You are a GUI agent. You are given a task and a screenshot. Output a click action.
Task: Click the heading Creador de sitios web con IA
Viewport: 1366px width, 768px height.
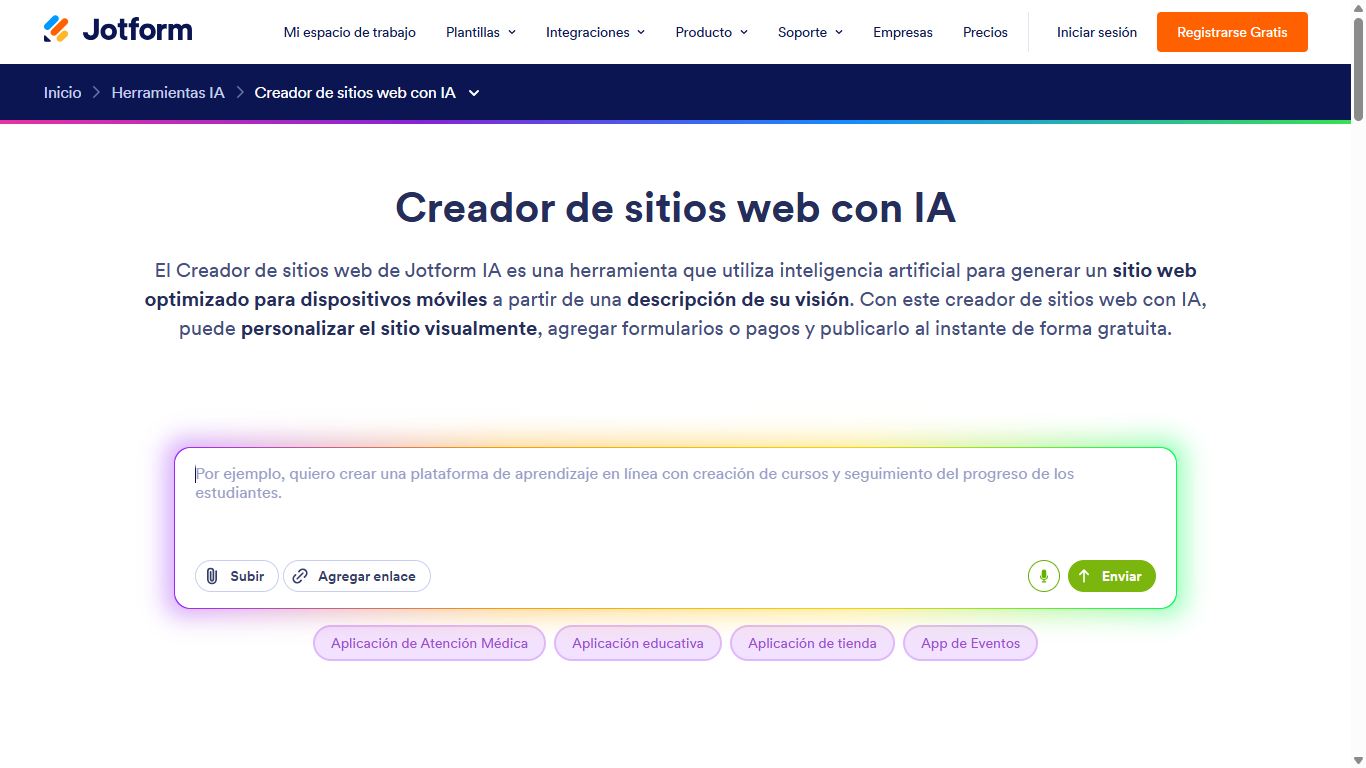(x=675, y=208)
